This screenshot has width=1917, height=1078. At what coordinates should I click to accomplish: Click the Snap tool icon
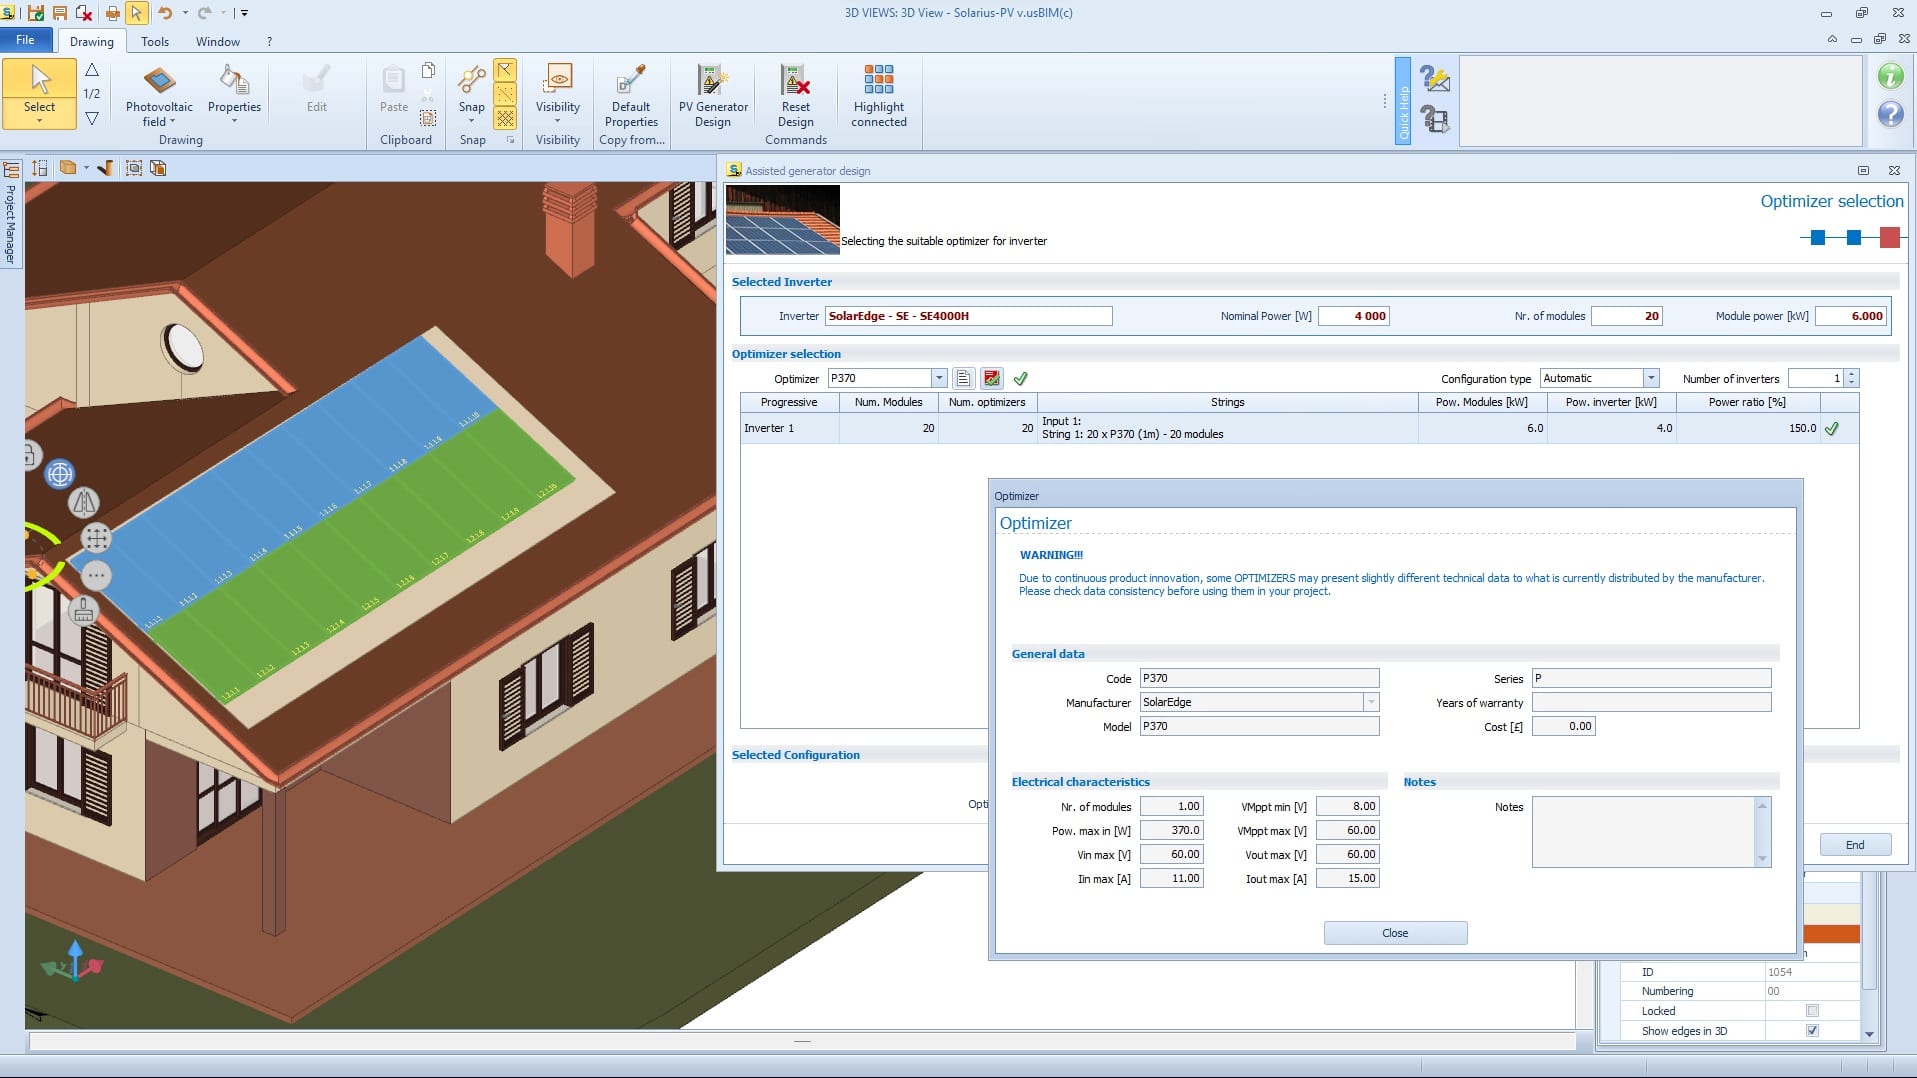pyautogui.click(x=471, y=80)
